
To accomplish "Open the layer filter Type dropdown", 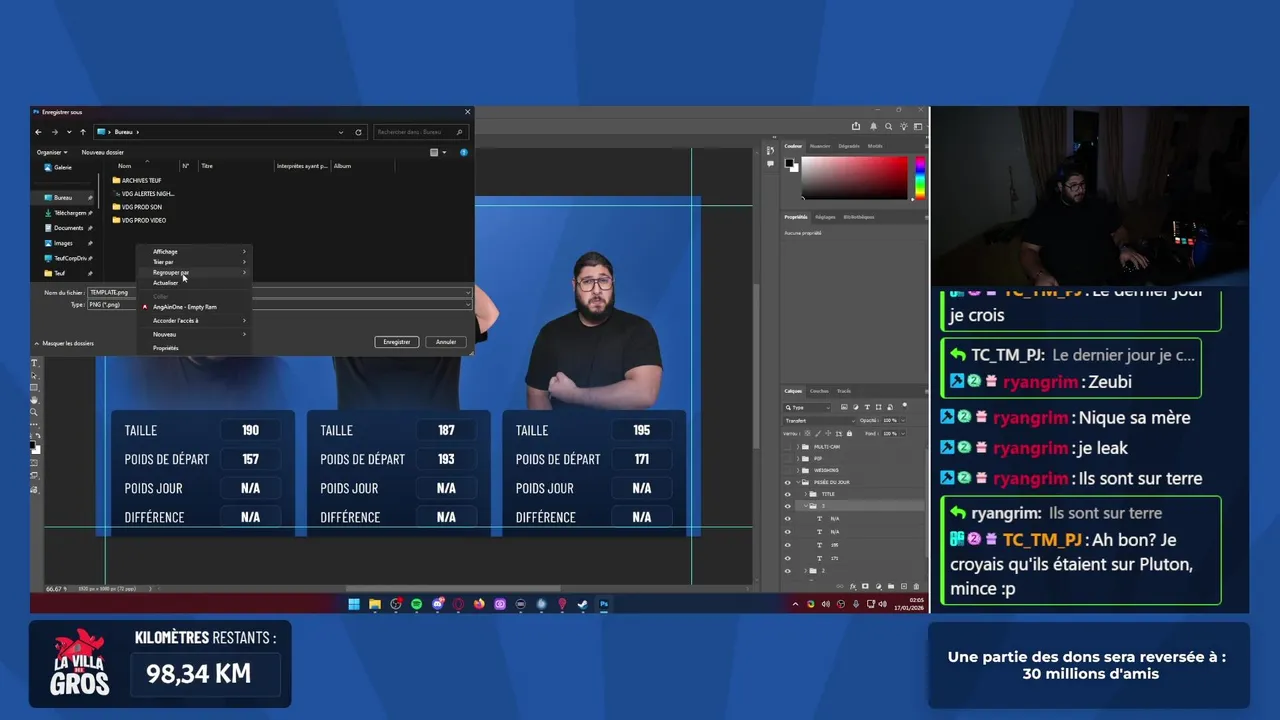I will click(808, 408).
